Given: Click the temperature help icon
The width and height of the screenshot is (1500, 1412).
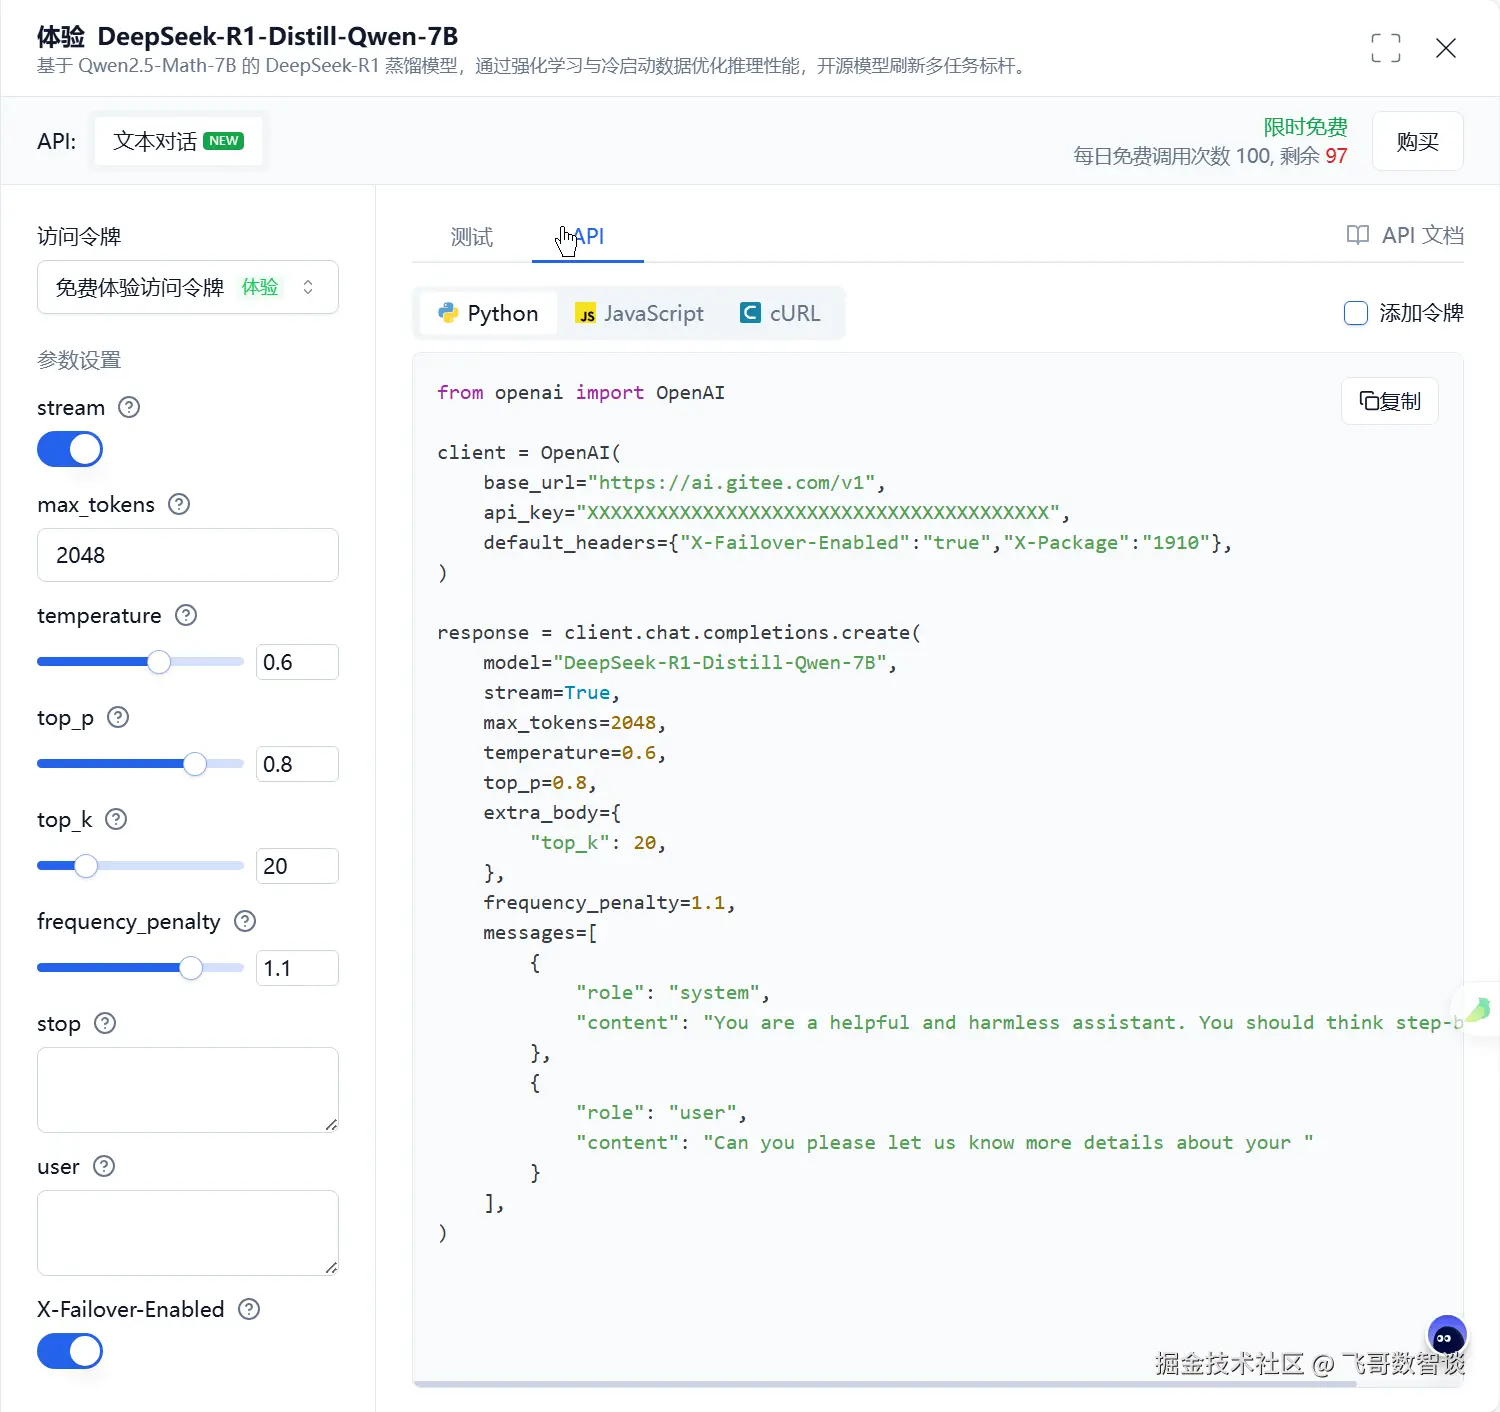Looking at the screenshot, I should pos(186,615).
